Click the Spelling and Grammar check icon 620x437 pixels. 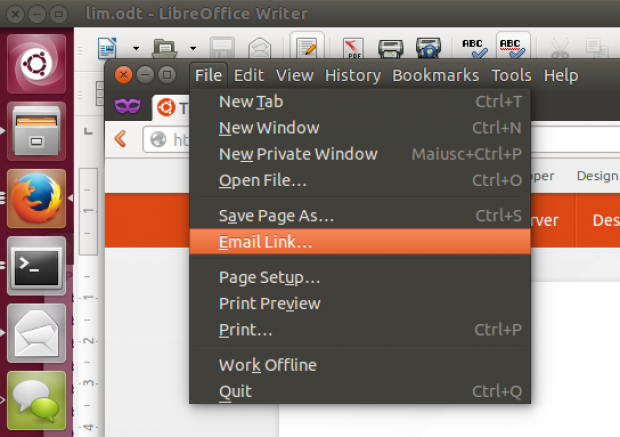[x=474, y=48]
